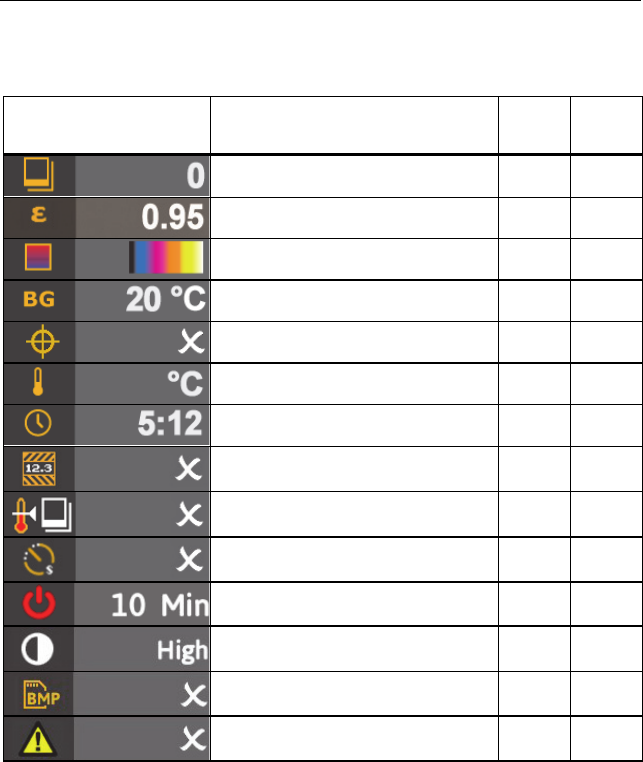The width and height of the screenshot is (643, 762).
Task: Click the rainbow color palette swatch
Action: coord(166,259)
